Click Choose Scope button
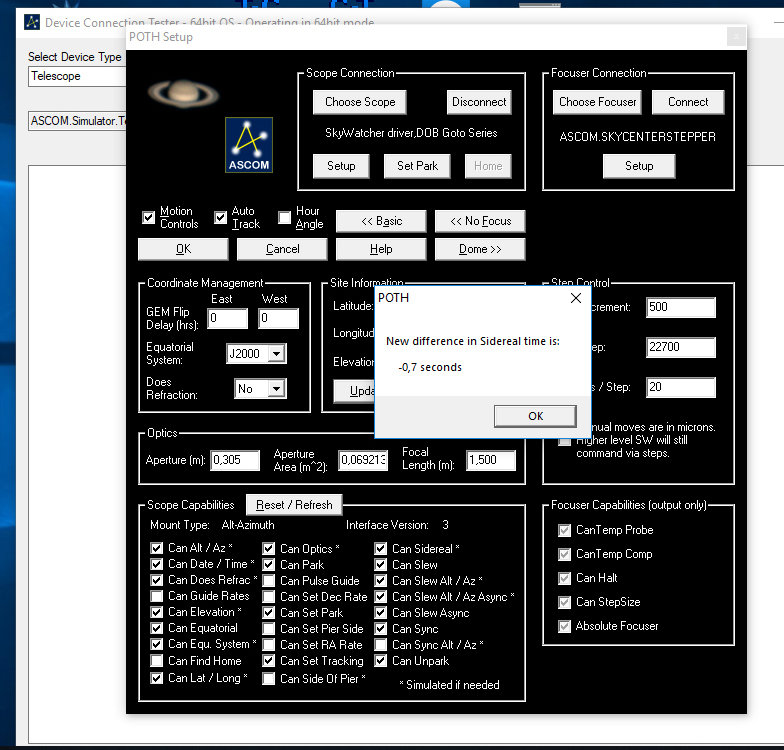Screen dimensions: 784x750 [360, 102]
